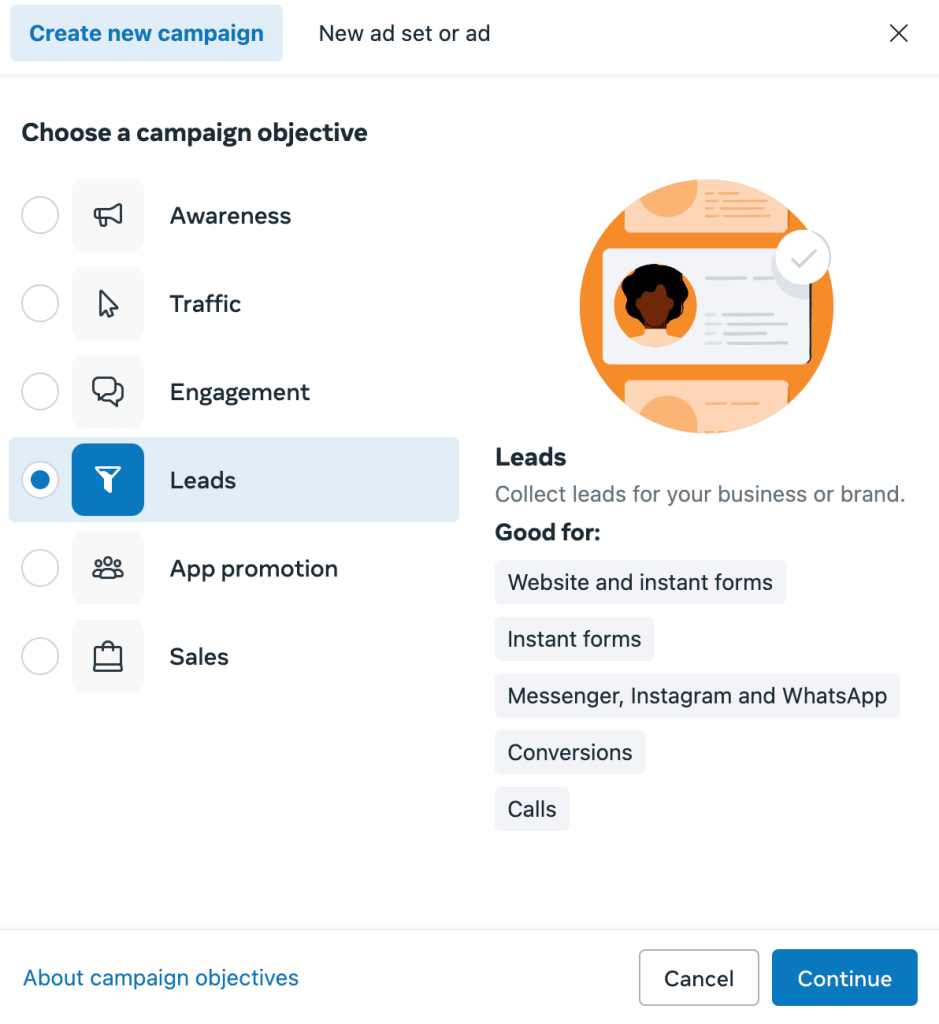Click the Leads funnel icon
The image size is (939, 1024).
[108, 479]
